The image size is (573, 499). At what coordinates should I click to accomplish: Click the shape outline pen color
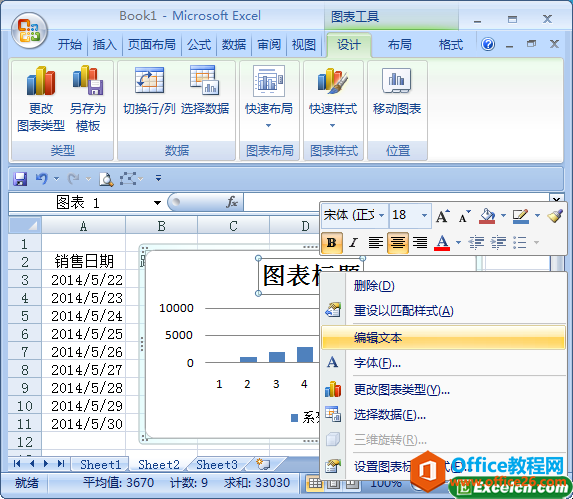click(x=520, y=216)
